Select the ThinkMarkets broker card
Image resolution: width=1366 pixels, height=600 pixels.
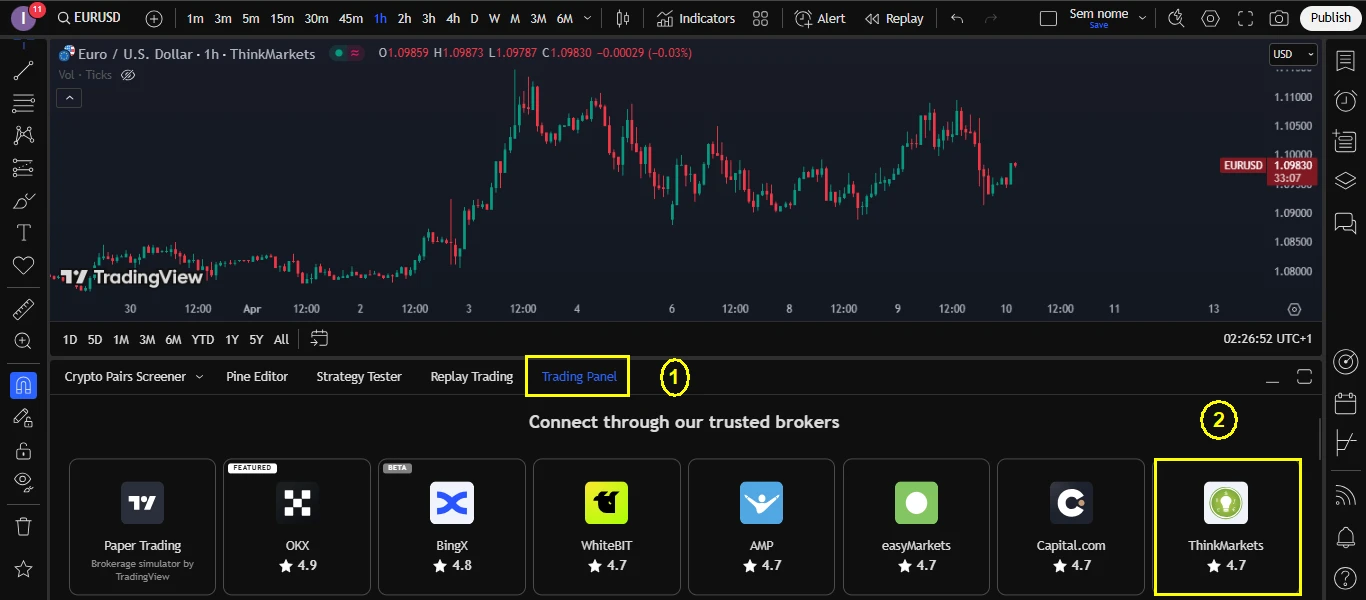[x=1226, y=526]
